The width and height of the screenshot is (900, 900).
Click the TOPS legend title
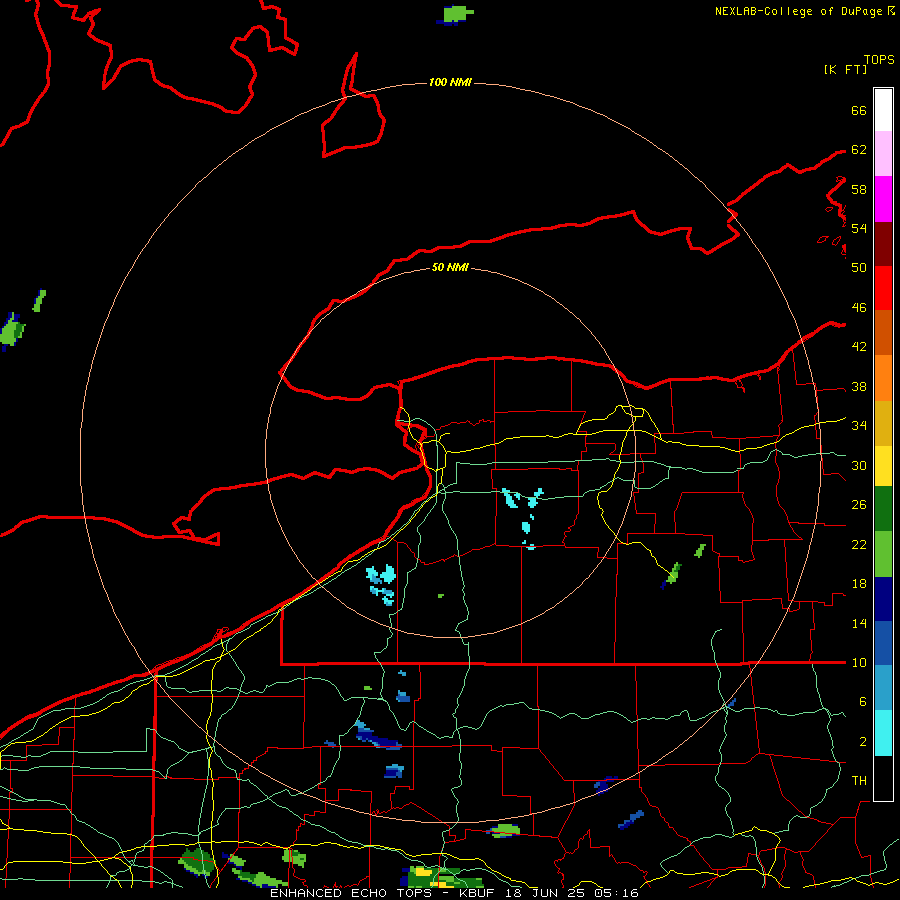click(879, 59)
